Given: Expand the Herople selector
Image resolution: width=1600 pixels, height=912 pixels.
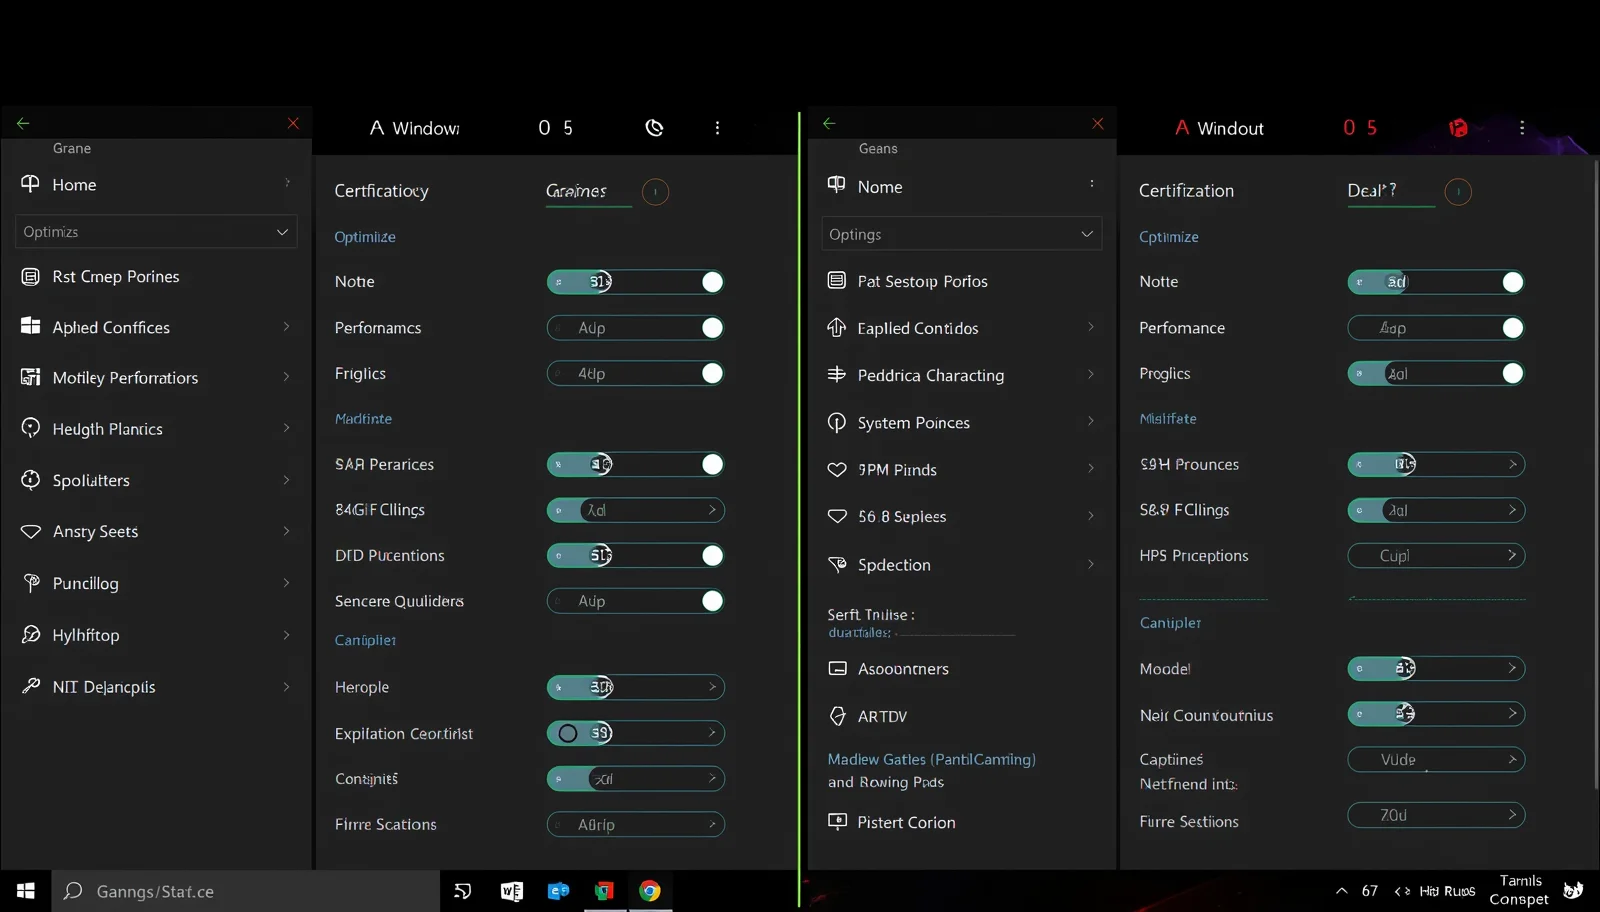Looking at the screenshot, I should 635,687.
